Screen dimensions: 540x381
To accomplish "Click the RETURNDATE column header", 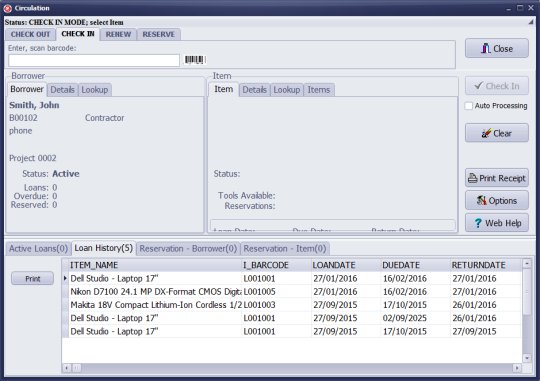I will point(486,265).
